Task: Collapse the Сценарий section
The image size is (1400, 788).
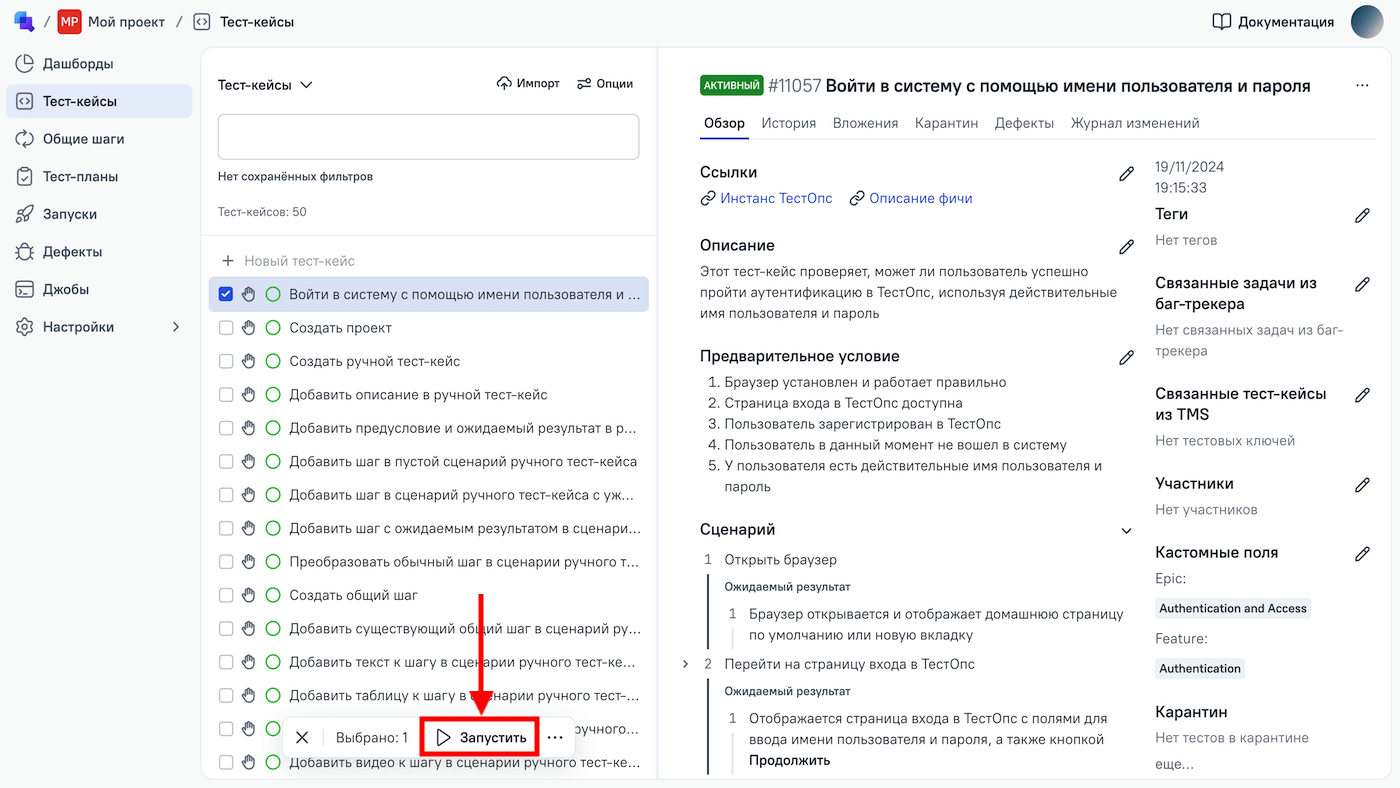Action: coord(1126,531)
